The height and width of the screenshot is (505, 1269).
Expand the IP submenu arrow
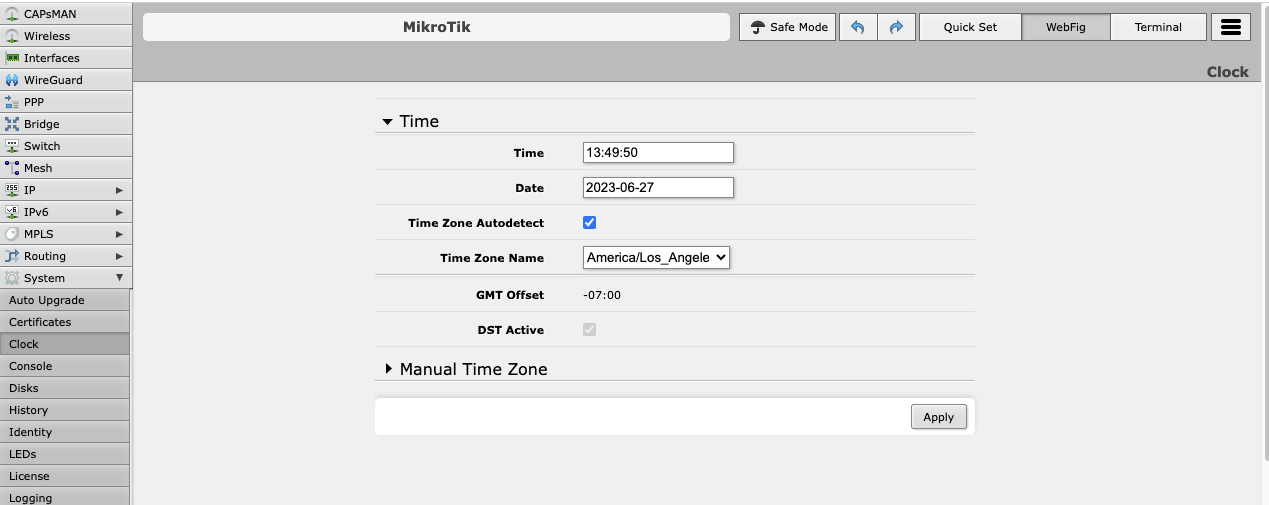(x=119, y=190)
